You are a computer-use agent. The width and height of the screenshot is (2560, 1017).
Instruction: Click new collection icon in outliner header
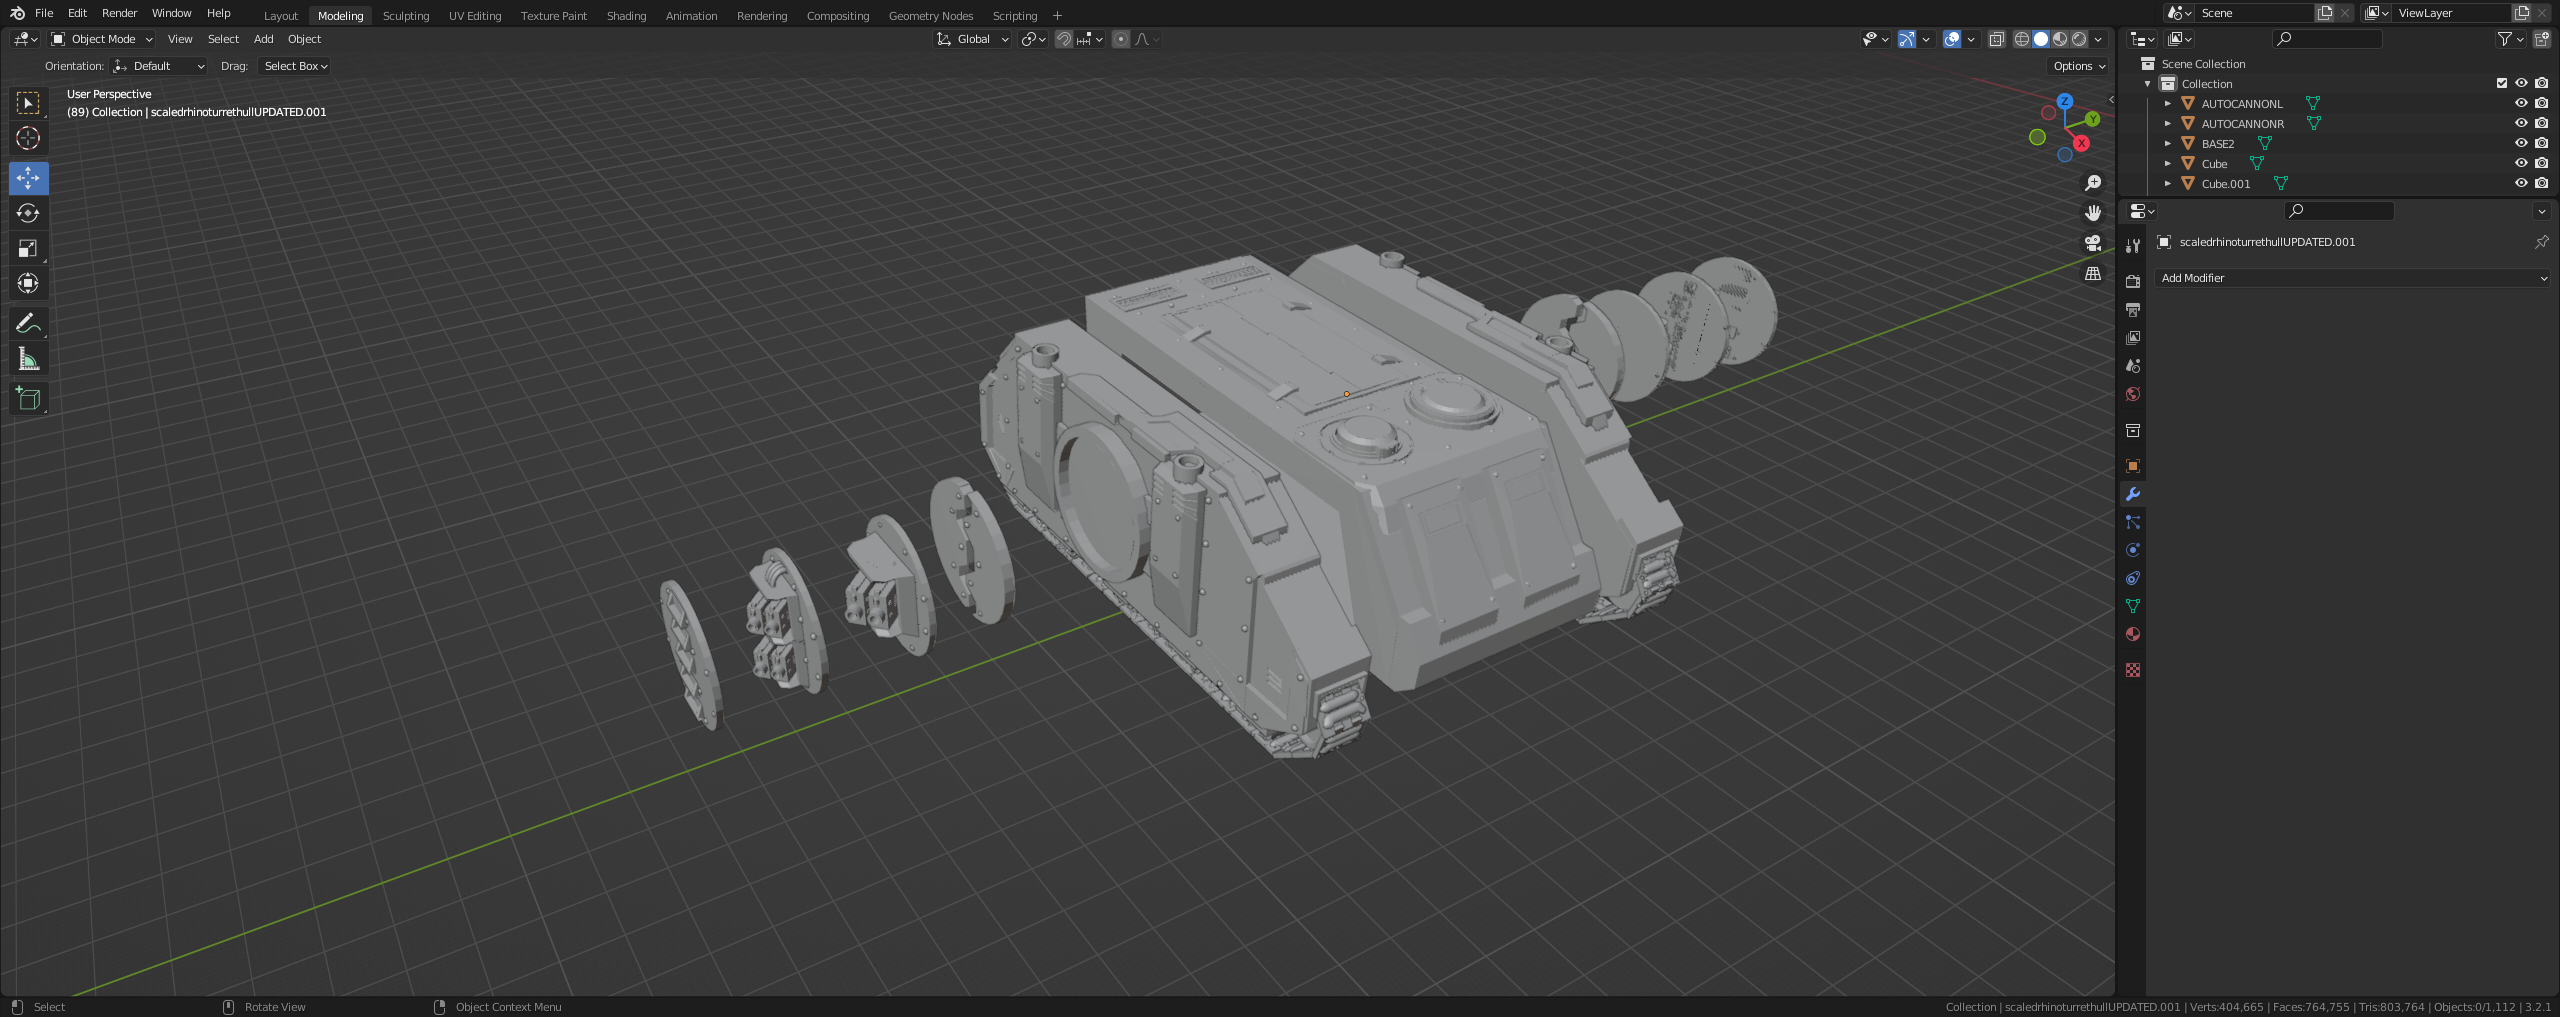[2541, 39]
